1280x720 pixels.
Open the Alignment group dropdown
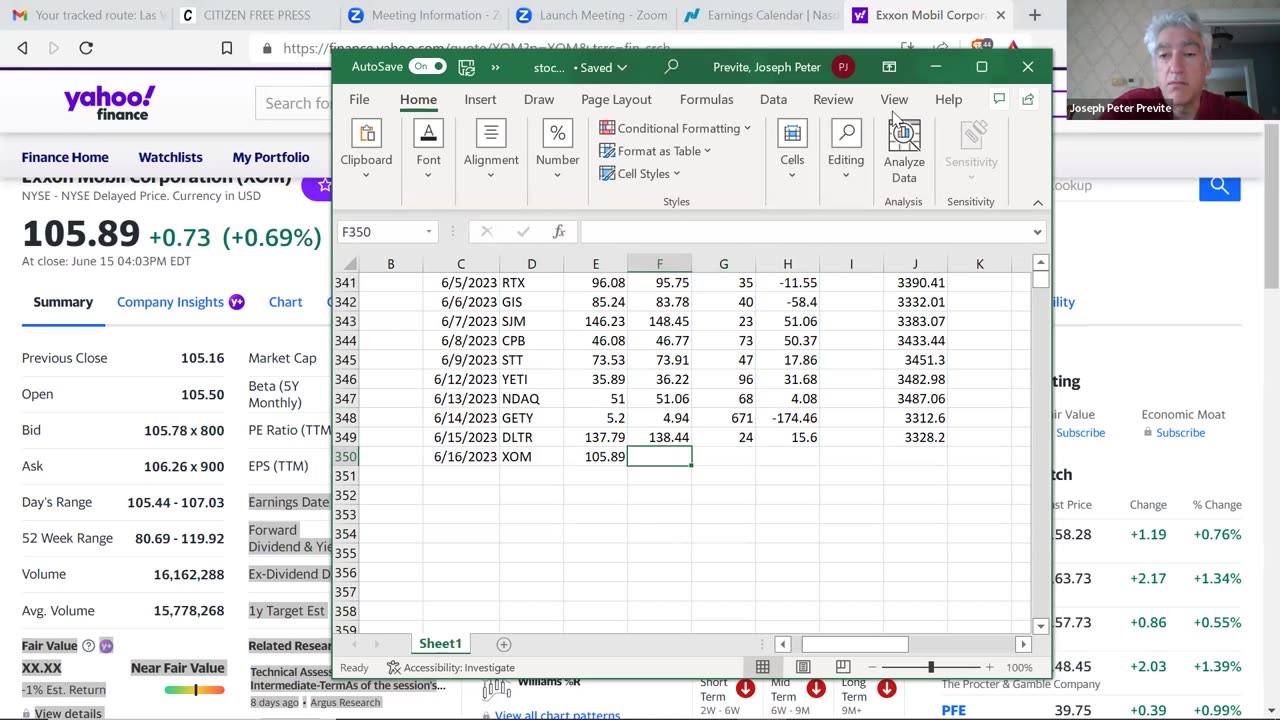(490, 150)
